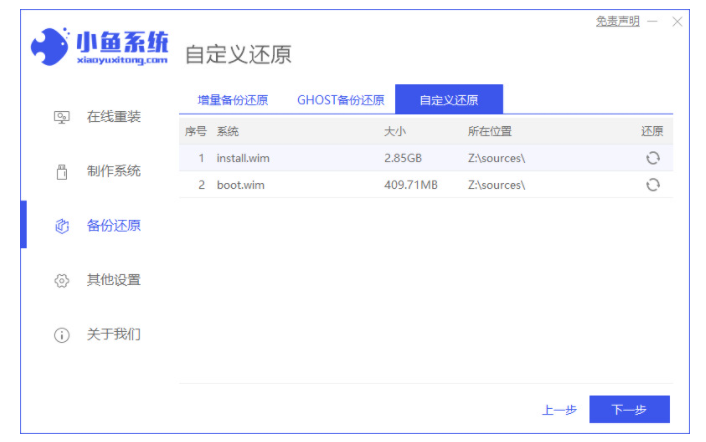Click the 其他设置 gear icon
The width and height of the screenshot is (706, 442).
(x=62, y=280)
